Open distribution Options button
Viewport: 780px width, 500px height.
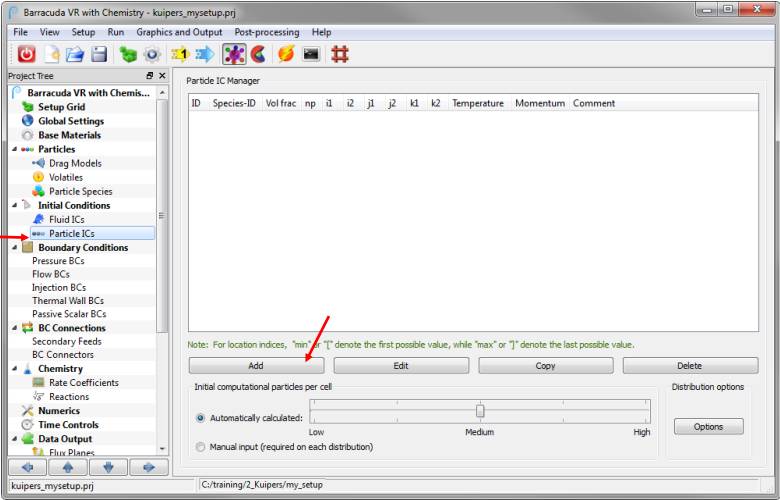pos(708,426)
